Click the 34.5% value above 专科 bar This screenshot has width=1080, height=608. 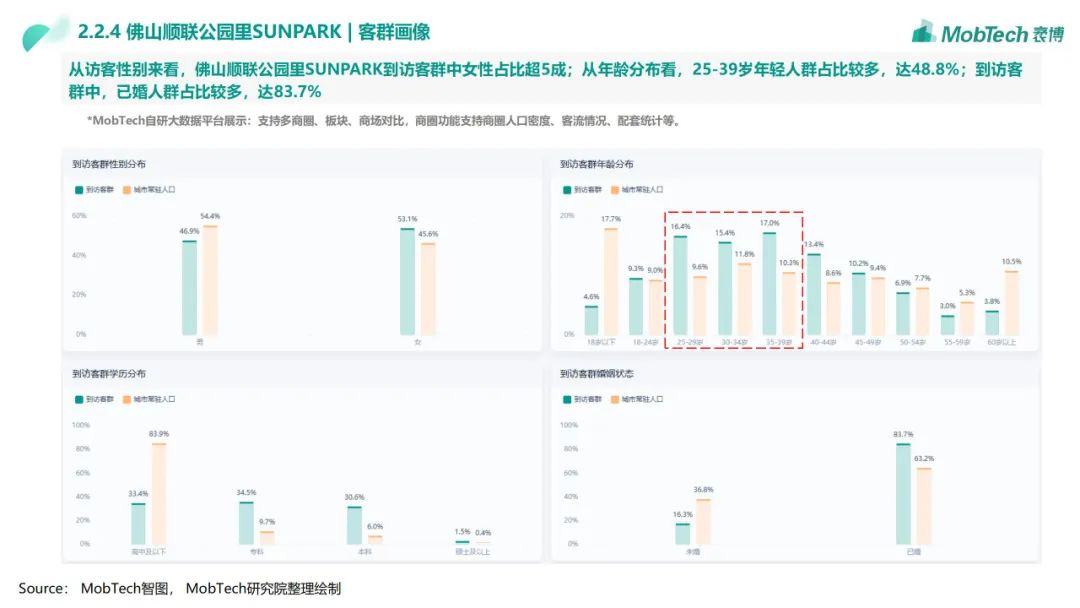coord(246,492)
